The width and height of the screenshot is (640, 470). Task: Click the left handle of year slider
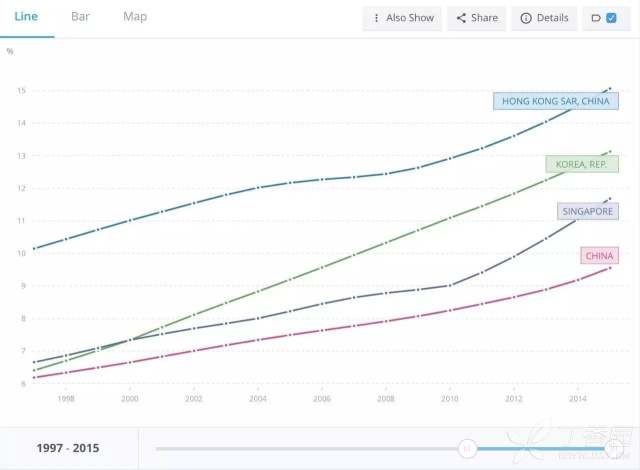[466, 448]
